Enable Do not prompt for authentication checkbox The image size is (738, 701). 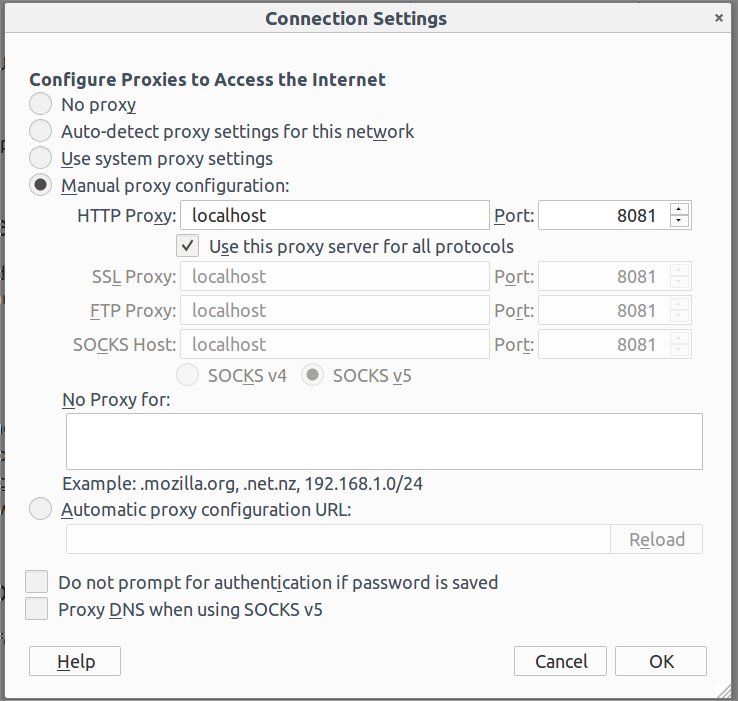coord(37,581)
